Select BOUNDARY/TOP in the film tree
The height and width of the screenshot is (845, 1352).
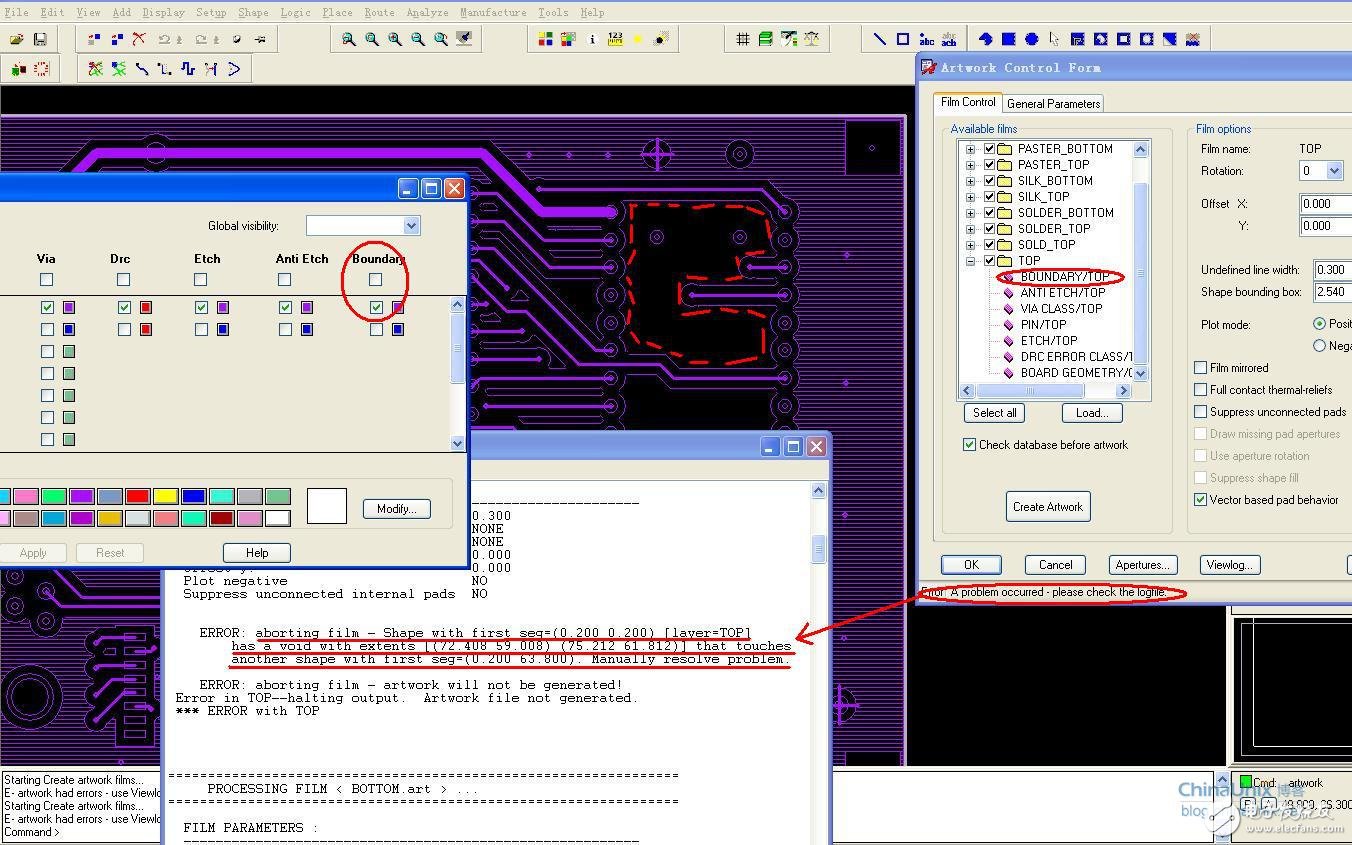point(1064,277)
